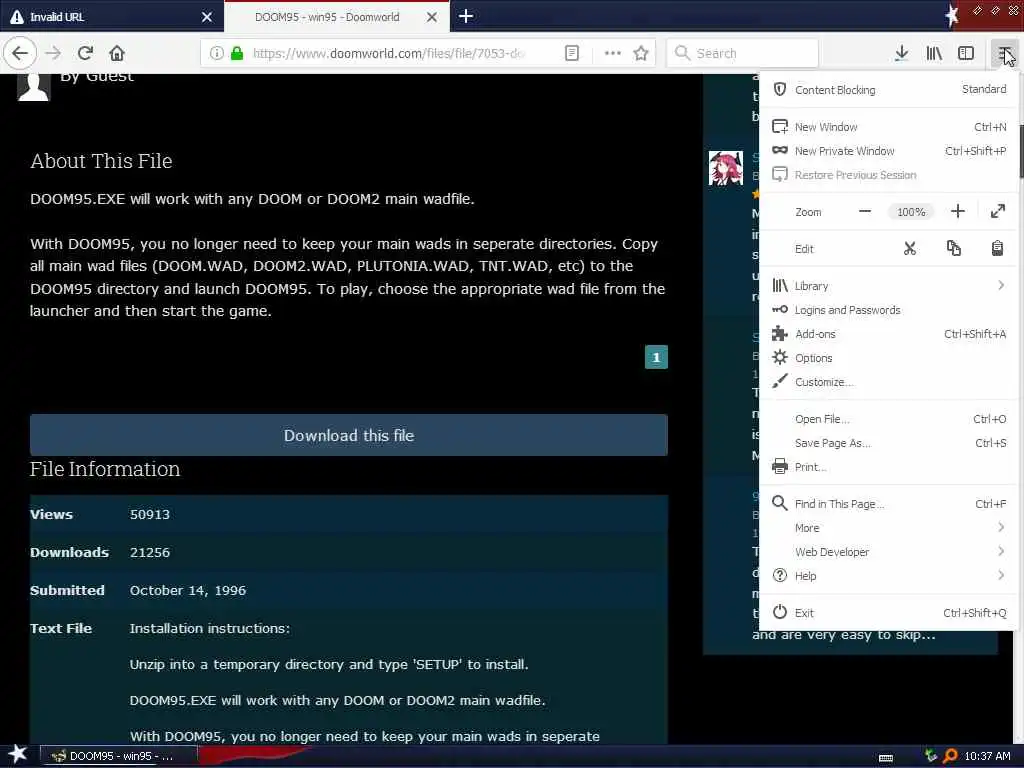Click the page vertical scrollbar thumb
Viewport: 1024px width, 768px height.
1021,151
